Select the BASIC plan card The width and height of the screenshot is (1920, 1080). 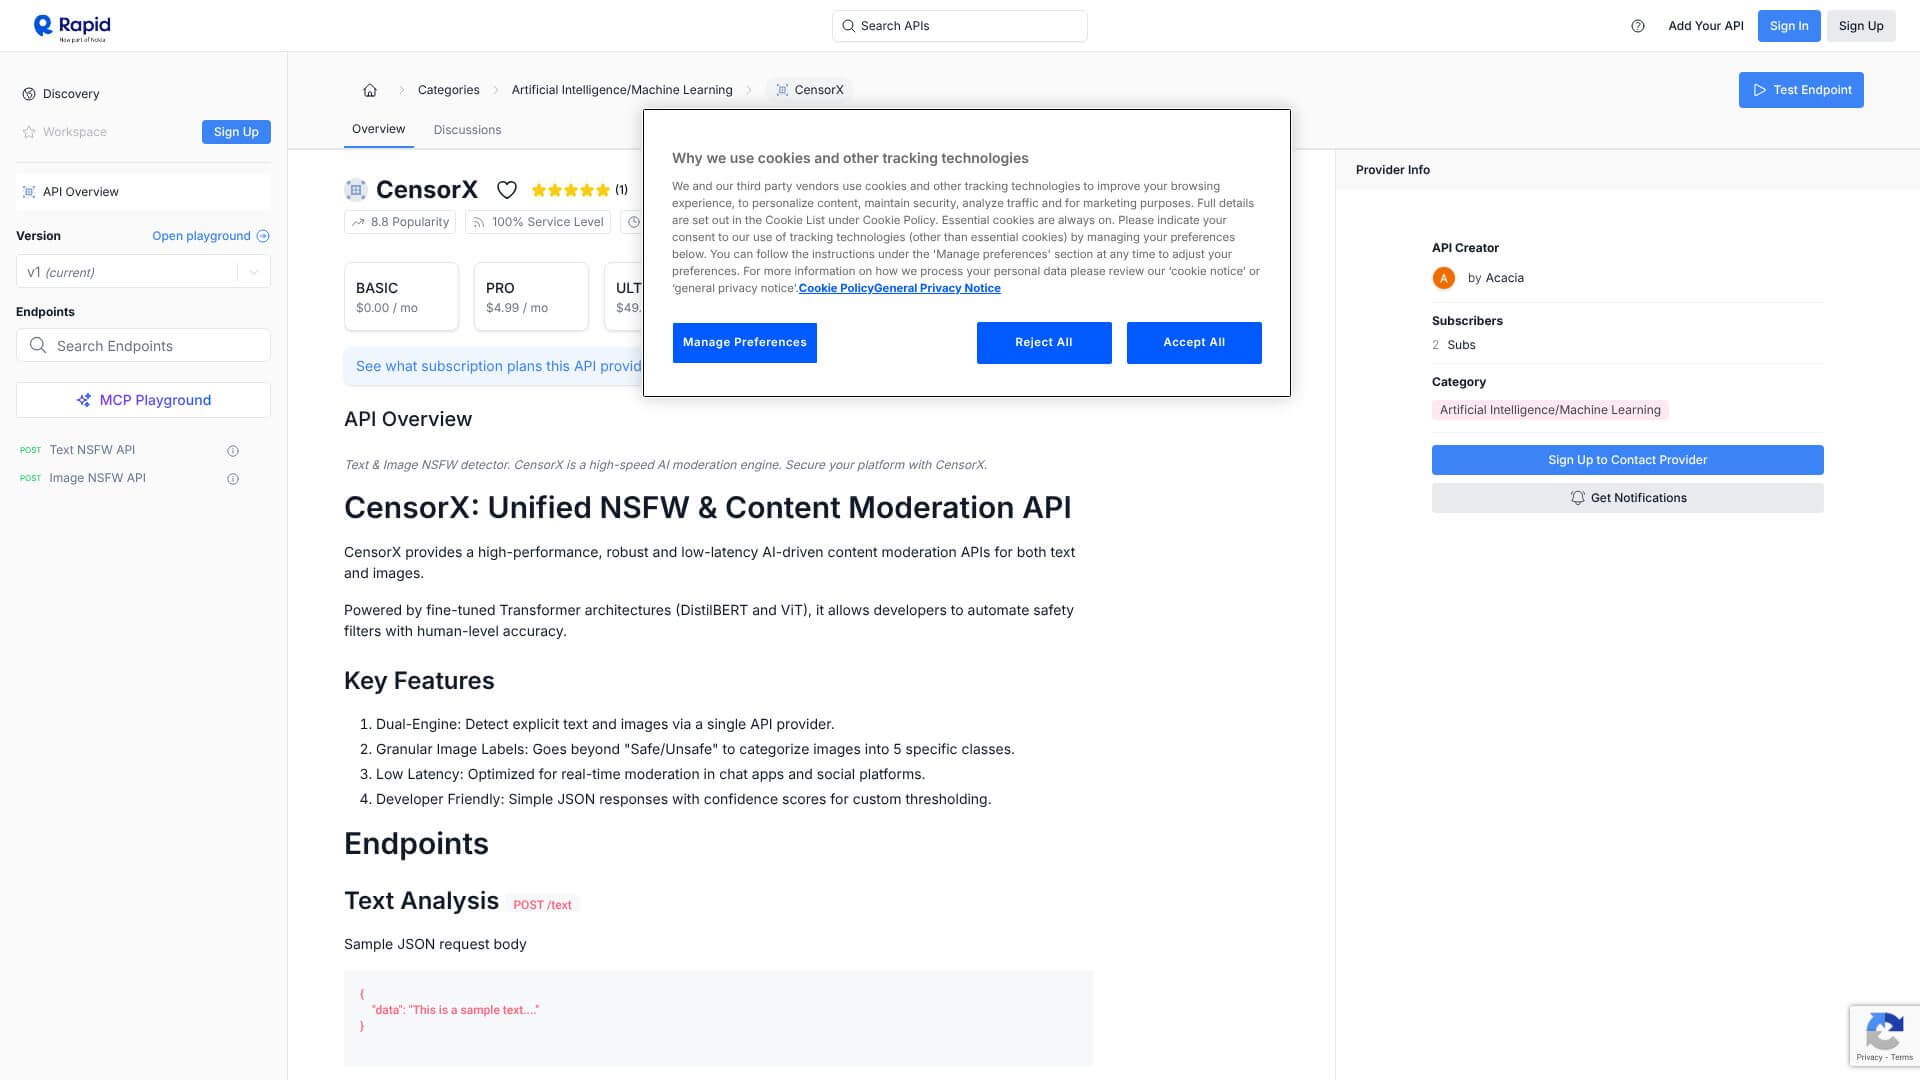(401, 297)
